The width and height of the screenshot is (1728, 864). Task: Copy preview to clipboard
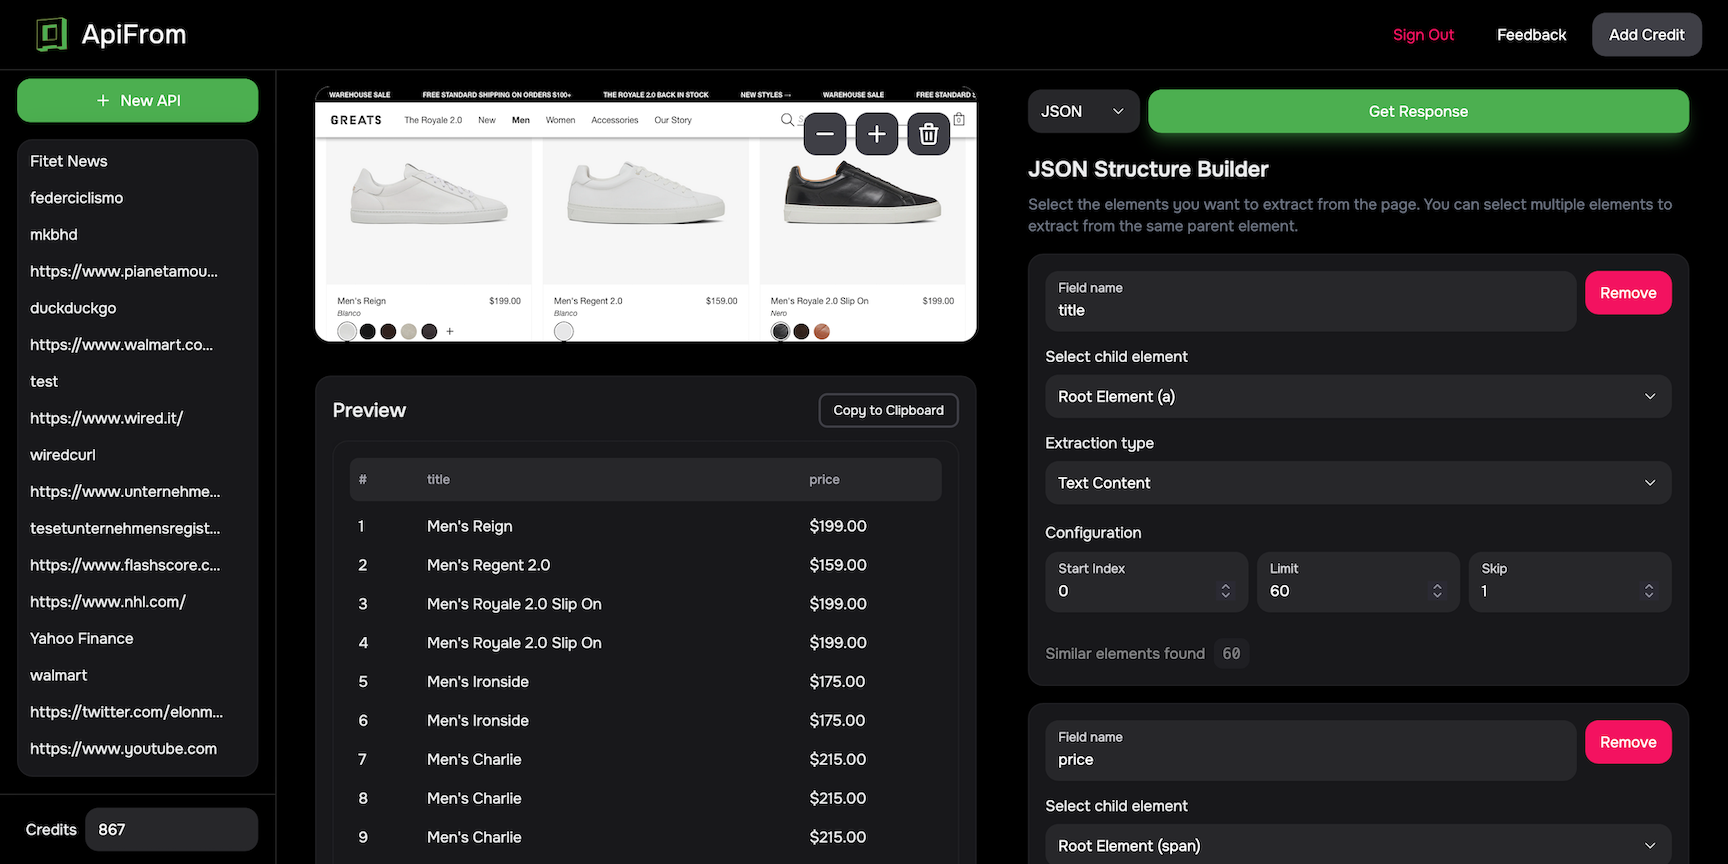(888, 410)
